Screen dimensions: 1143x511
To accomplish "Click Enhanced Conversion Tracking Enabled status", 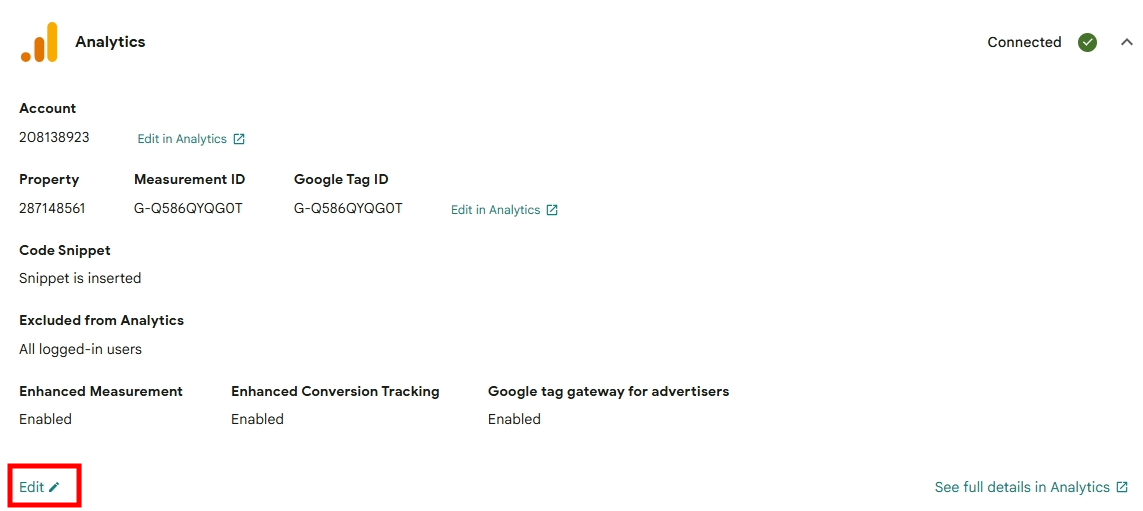I will point(257,419).
